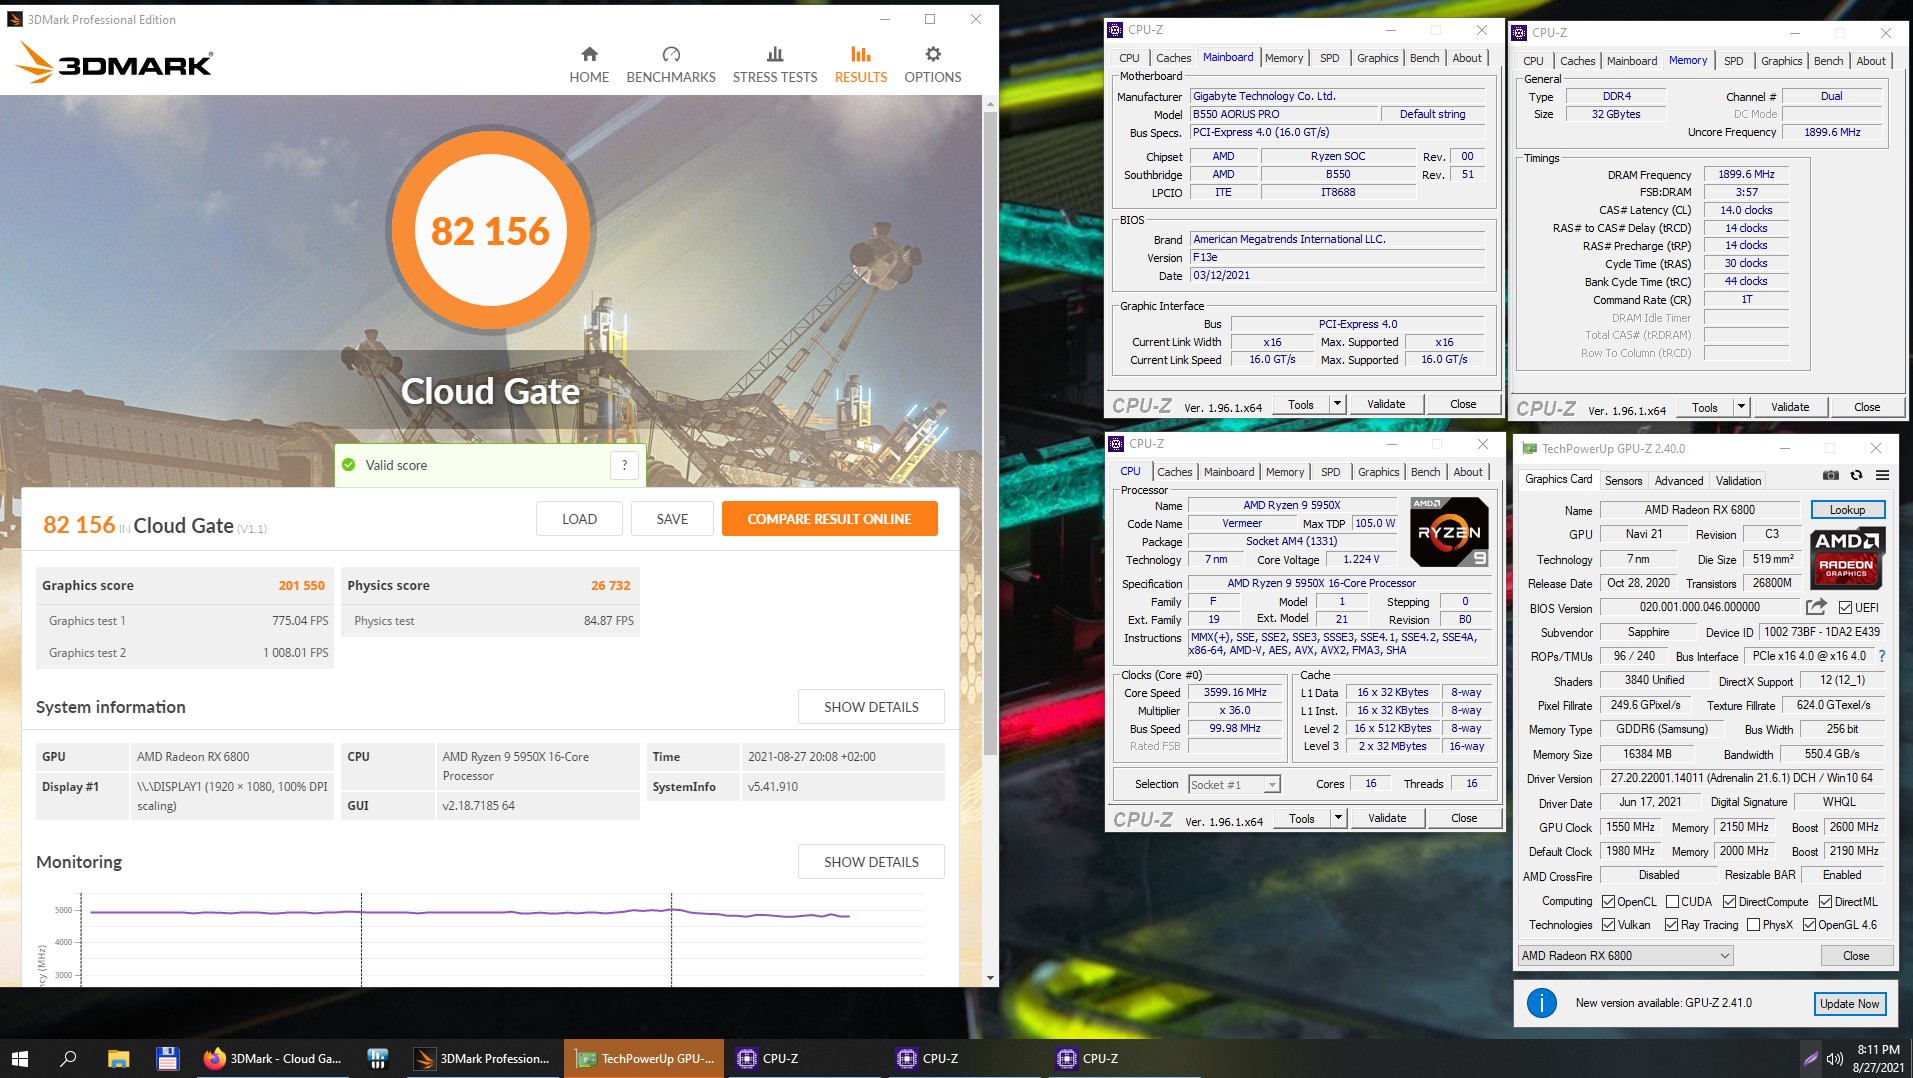Click the monitoring frequency graph line
Viewport: 1913px width, 1078px height.
(470, 912)
